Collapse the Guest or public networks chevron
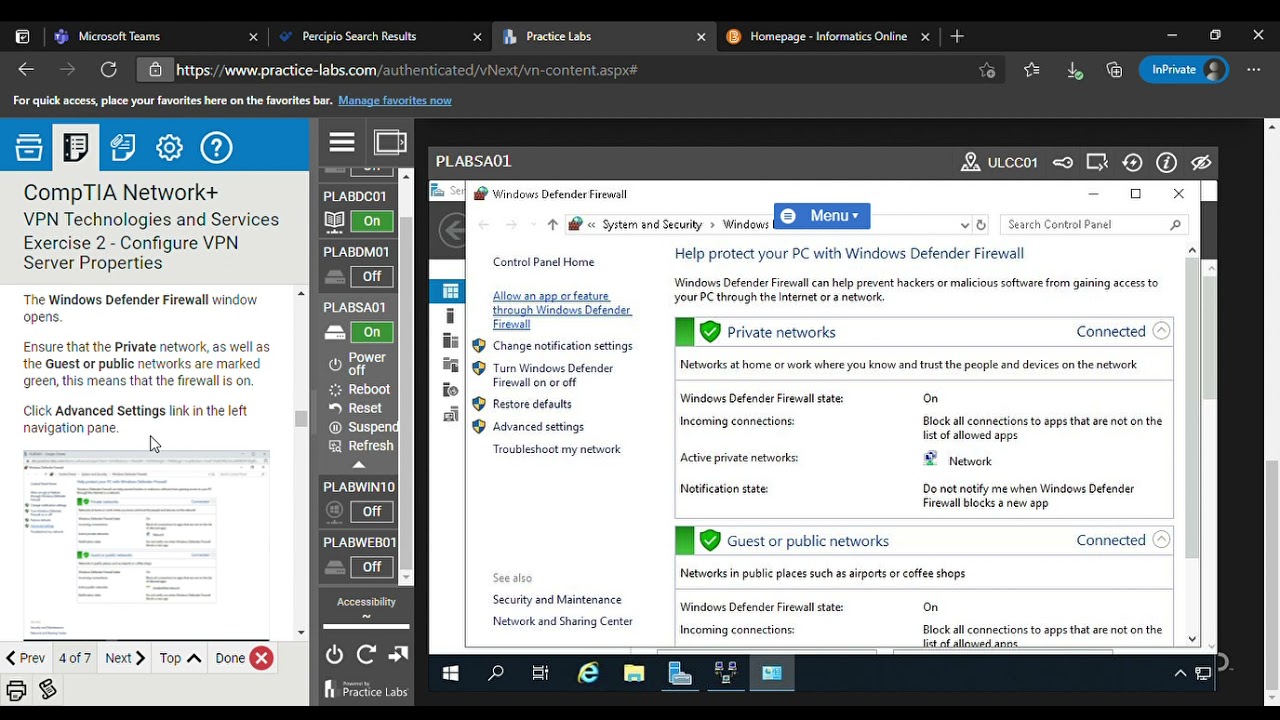 [x=1161, y=540]
